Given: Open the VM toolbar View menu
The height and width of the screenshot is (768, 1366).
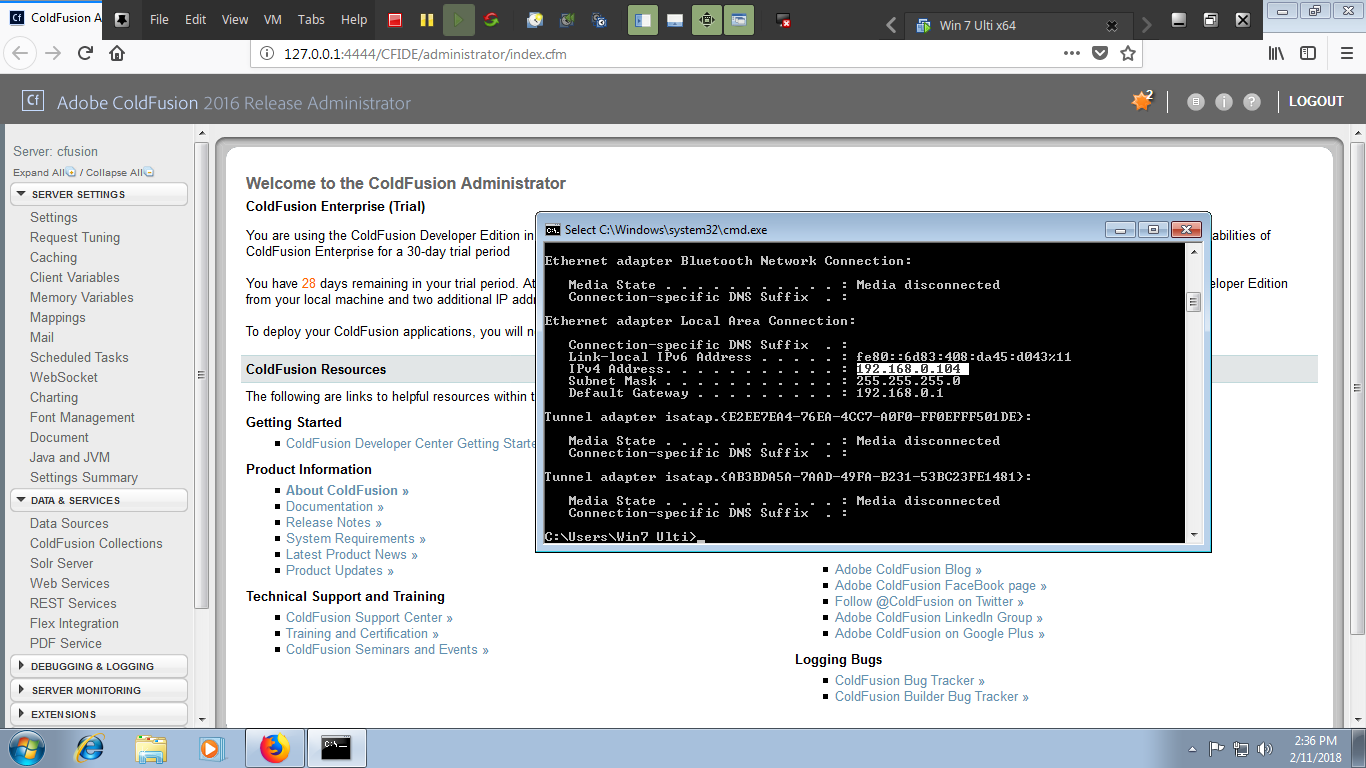Looking at the screenshot, I should 235,20.
